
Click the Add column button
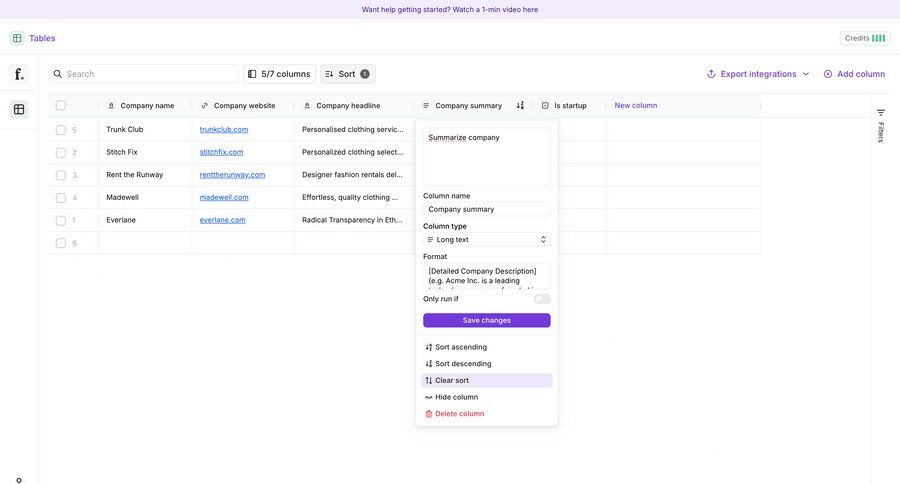pyautogui.click(x=854, y=74)
